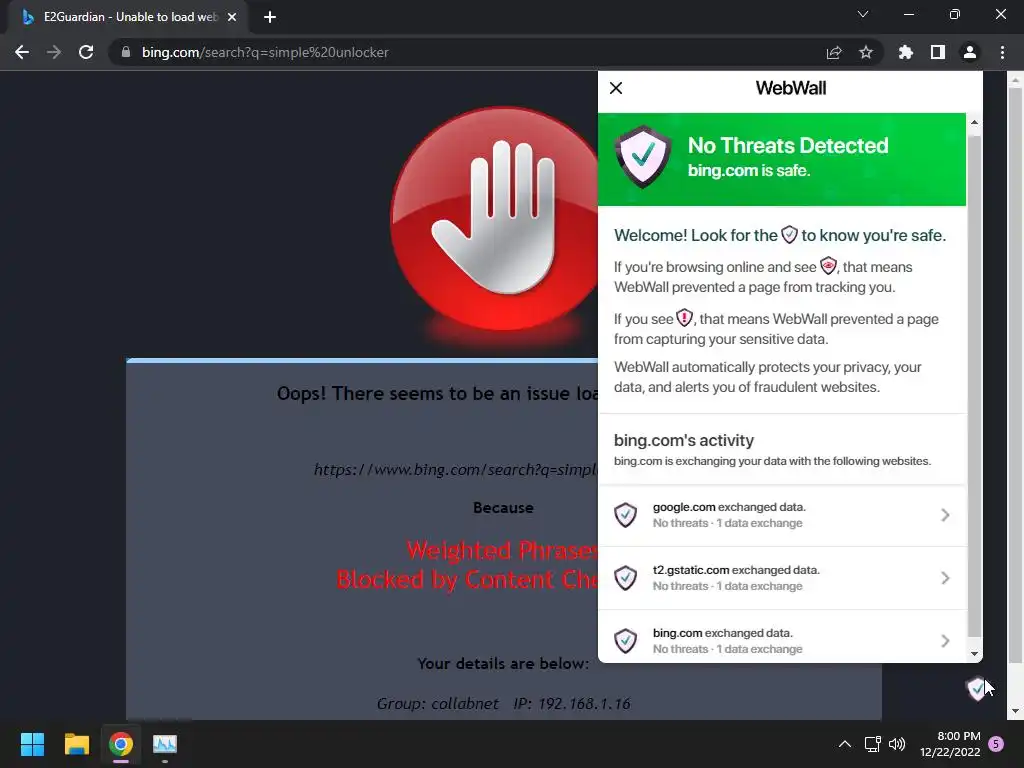Viewport: 1024px width, 768px height.
Task: Open Chrome's three-dot menu
Action: click(x=1002, y=52)
